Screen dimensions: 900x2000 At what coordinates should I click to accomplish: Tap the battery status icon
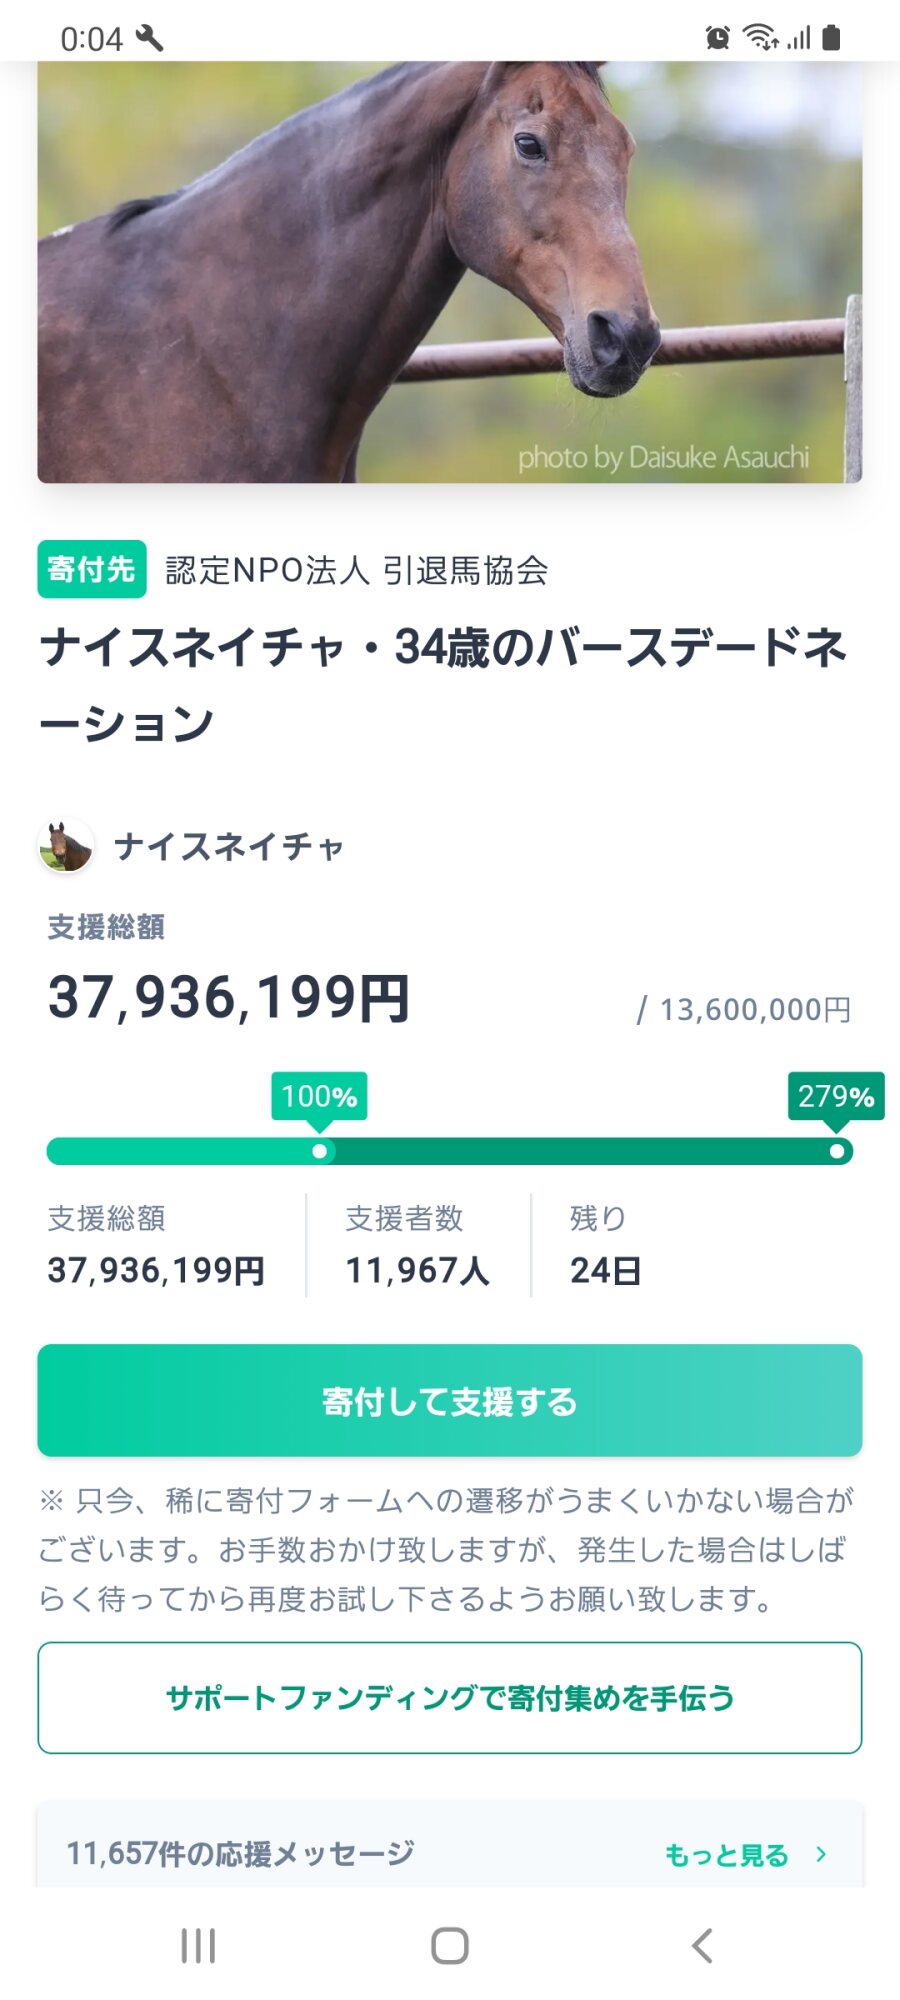click(x=831, y=38)
